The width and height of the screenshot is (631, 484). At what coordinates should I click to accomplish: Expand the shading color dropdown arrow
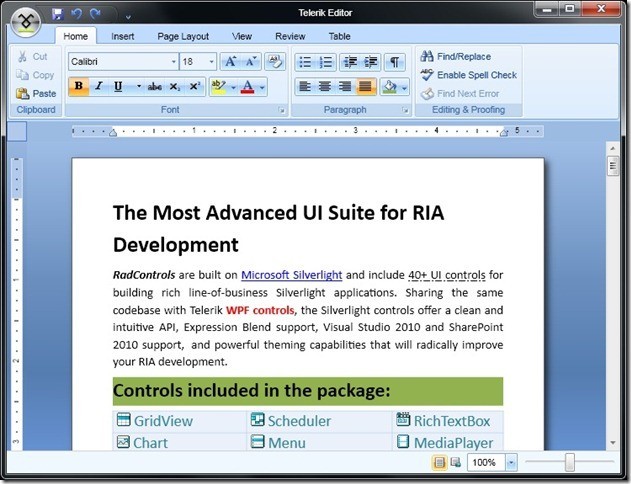(404, 87)
